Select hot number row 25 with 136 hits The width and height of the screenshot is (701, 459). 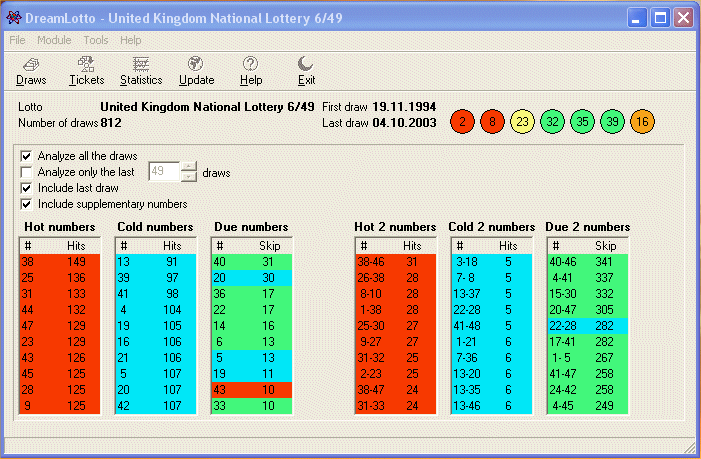[60, 278]
